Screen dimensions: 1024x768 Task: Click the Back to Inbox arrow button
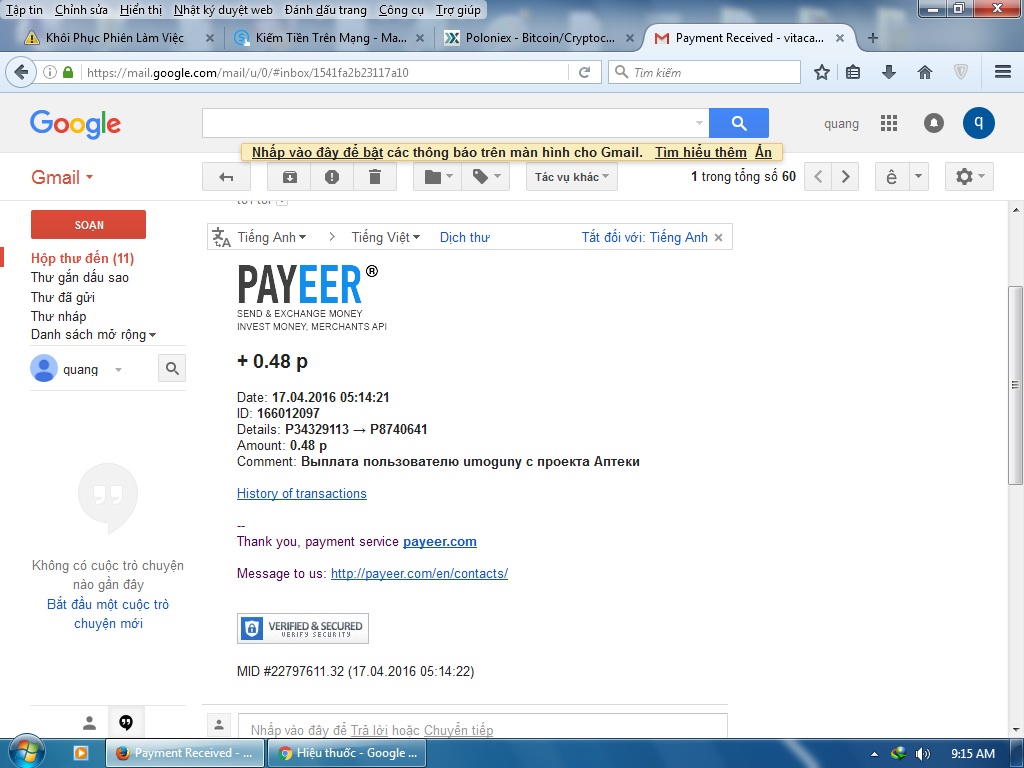tap(226, 177)
